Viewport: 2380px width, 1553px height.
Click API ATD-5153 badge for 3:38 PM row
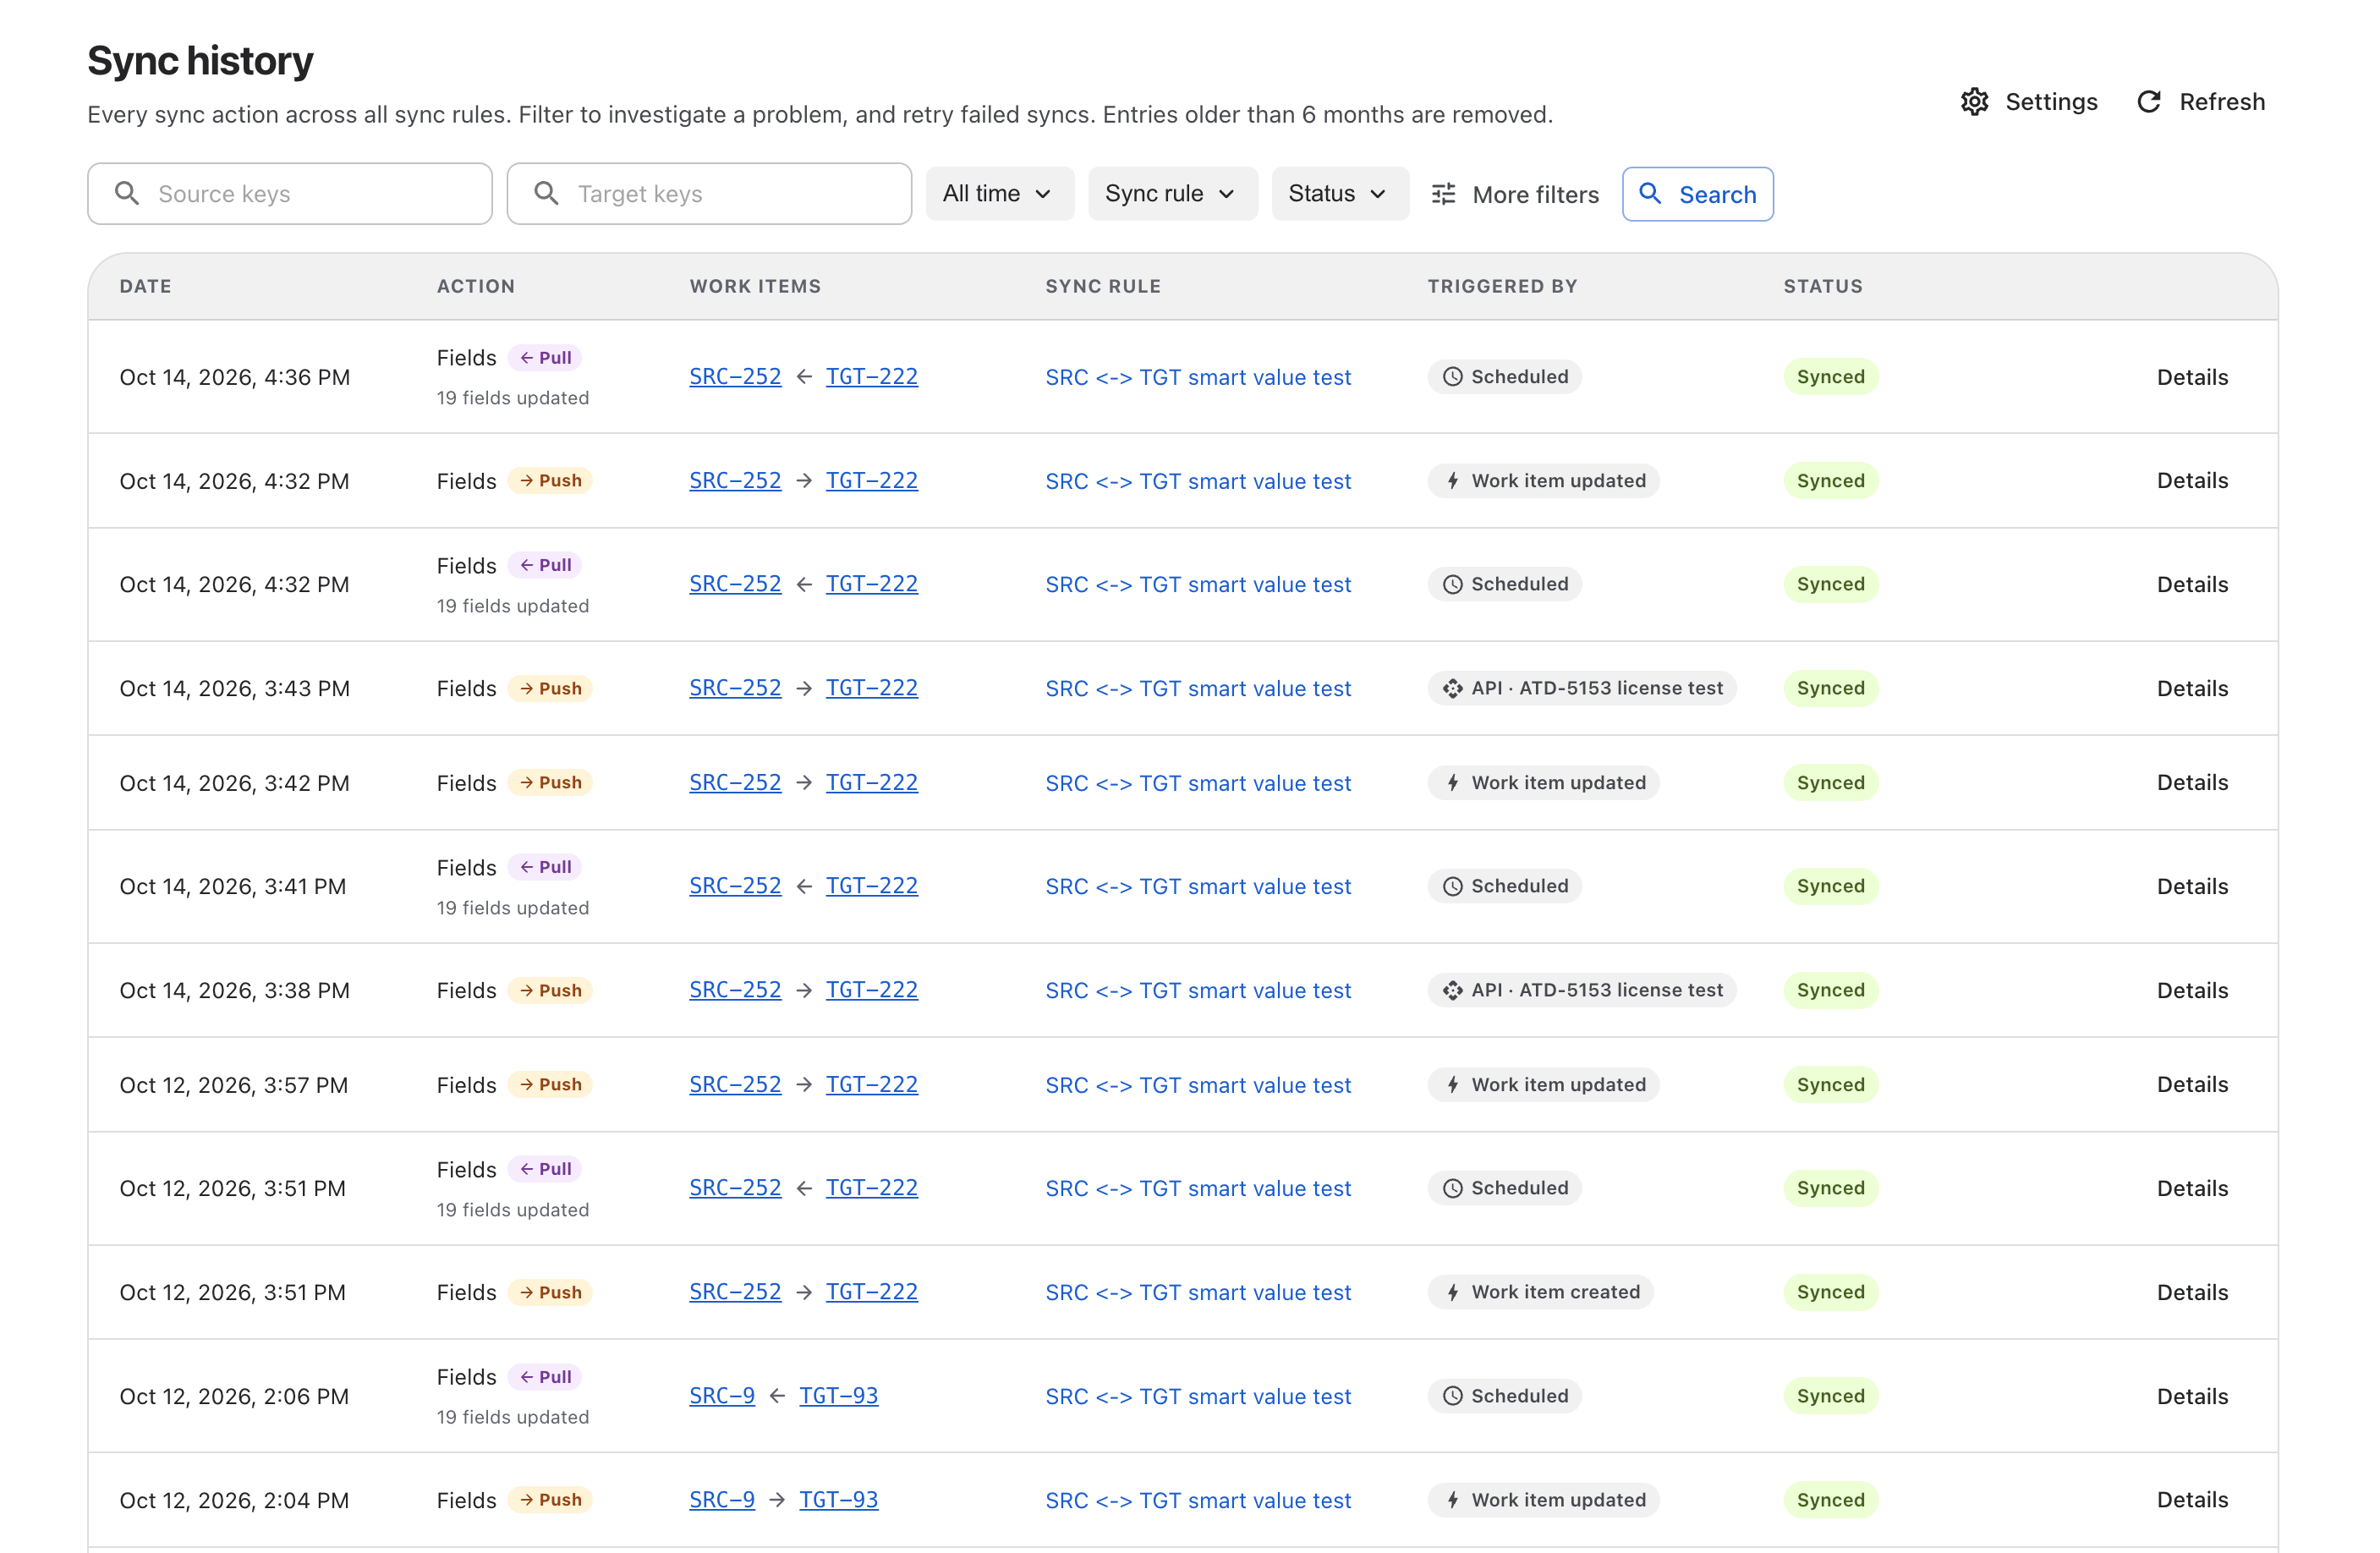point(1581,990)
